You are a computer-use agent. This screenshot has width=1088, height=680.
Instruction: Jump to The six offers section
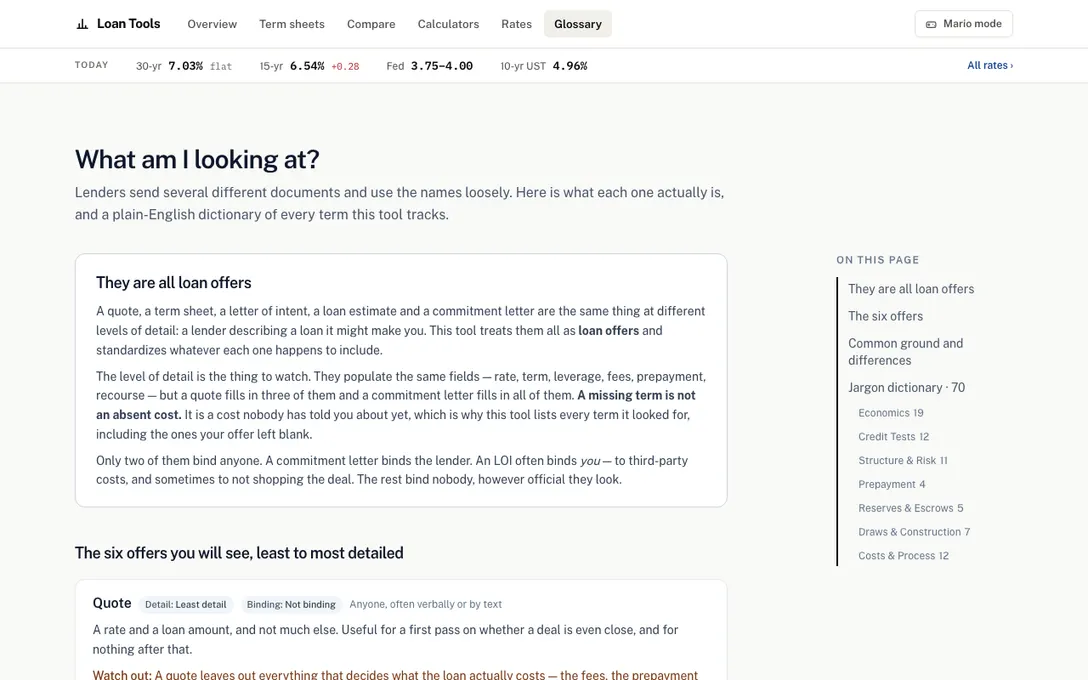point(885,316)
